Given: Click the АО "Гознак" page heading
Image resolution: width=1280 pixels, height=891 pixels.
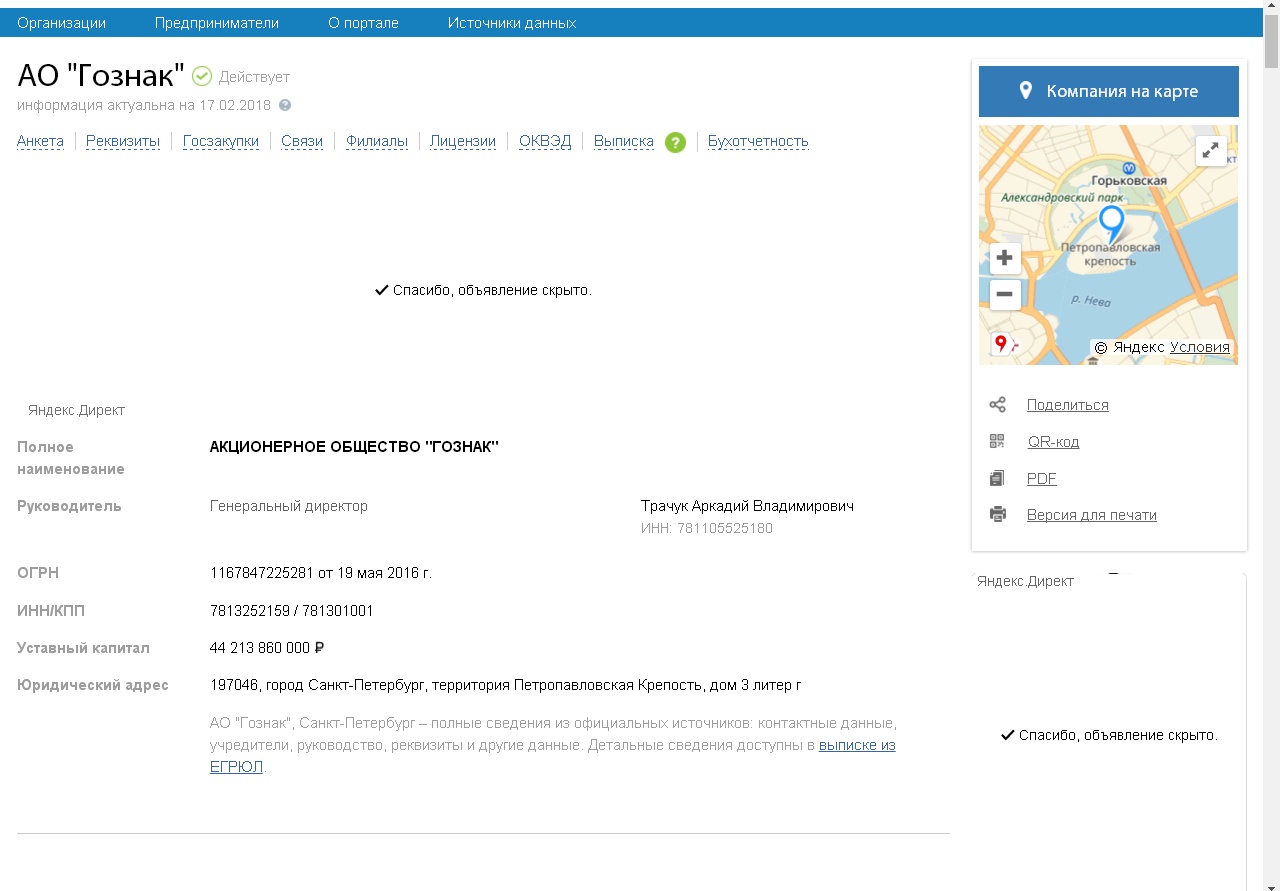Looking at the screenshot, I should pyautogui.click(x=101, y=76).
